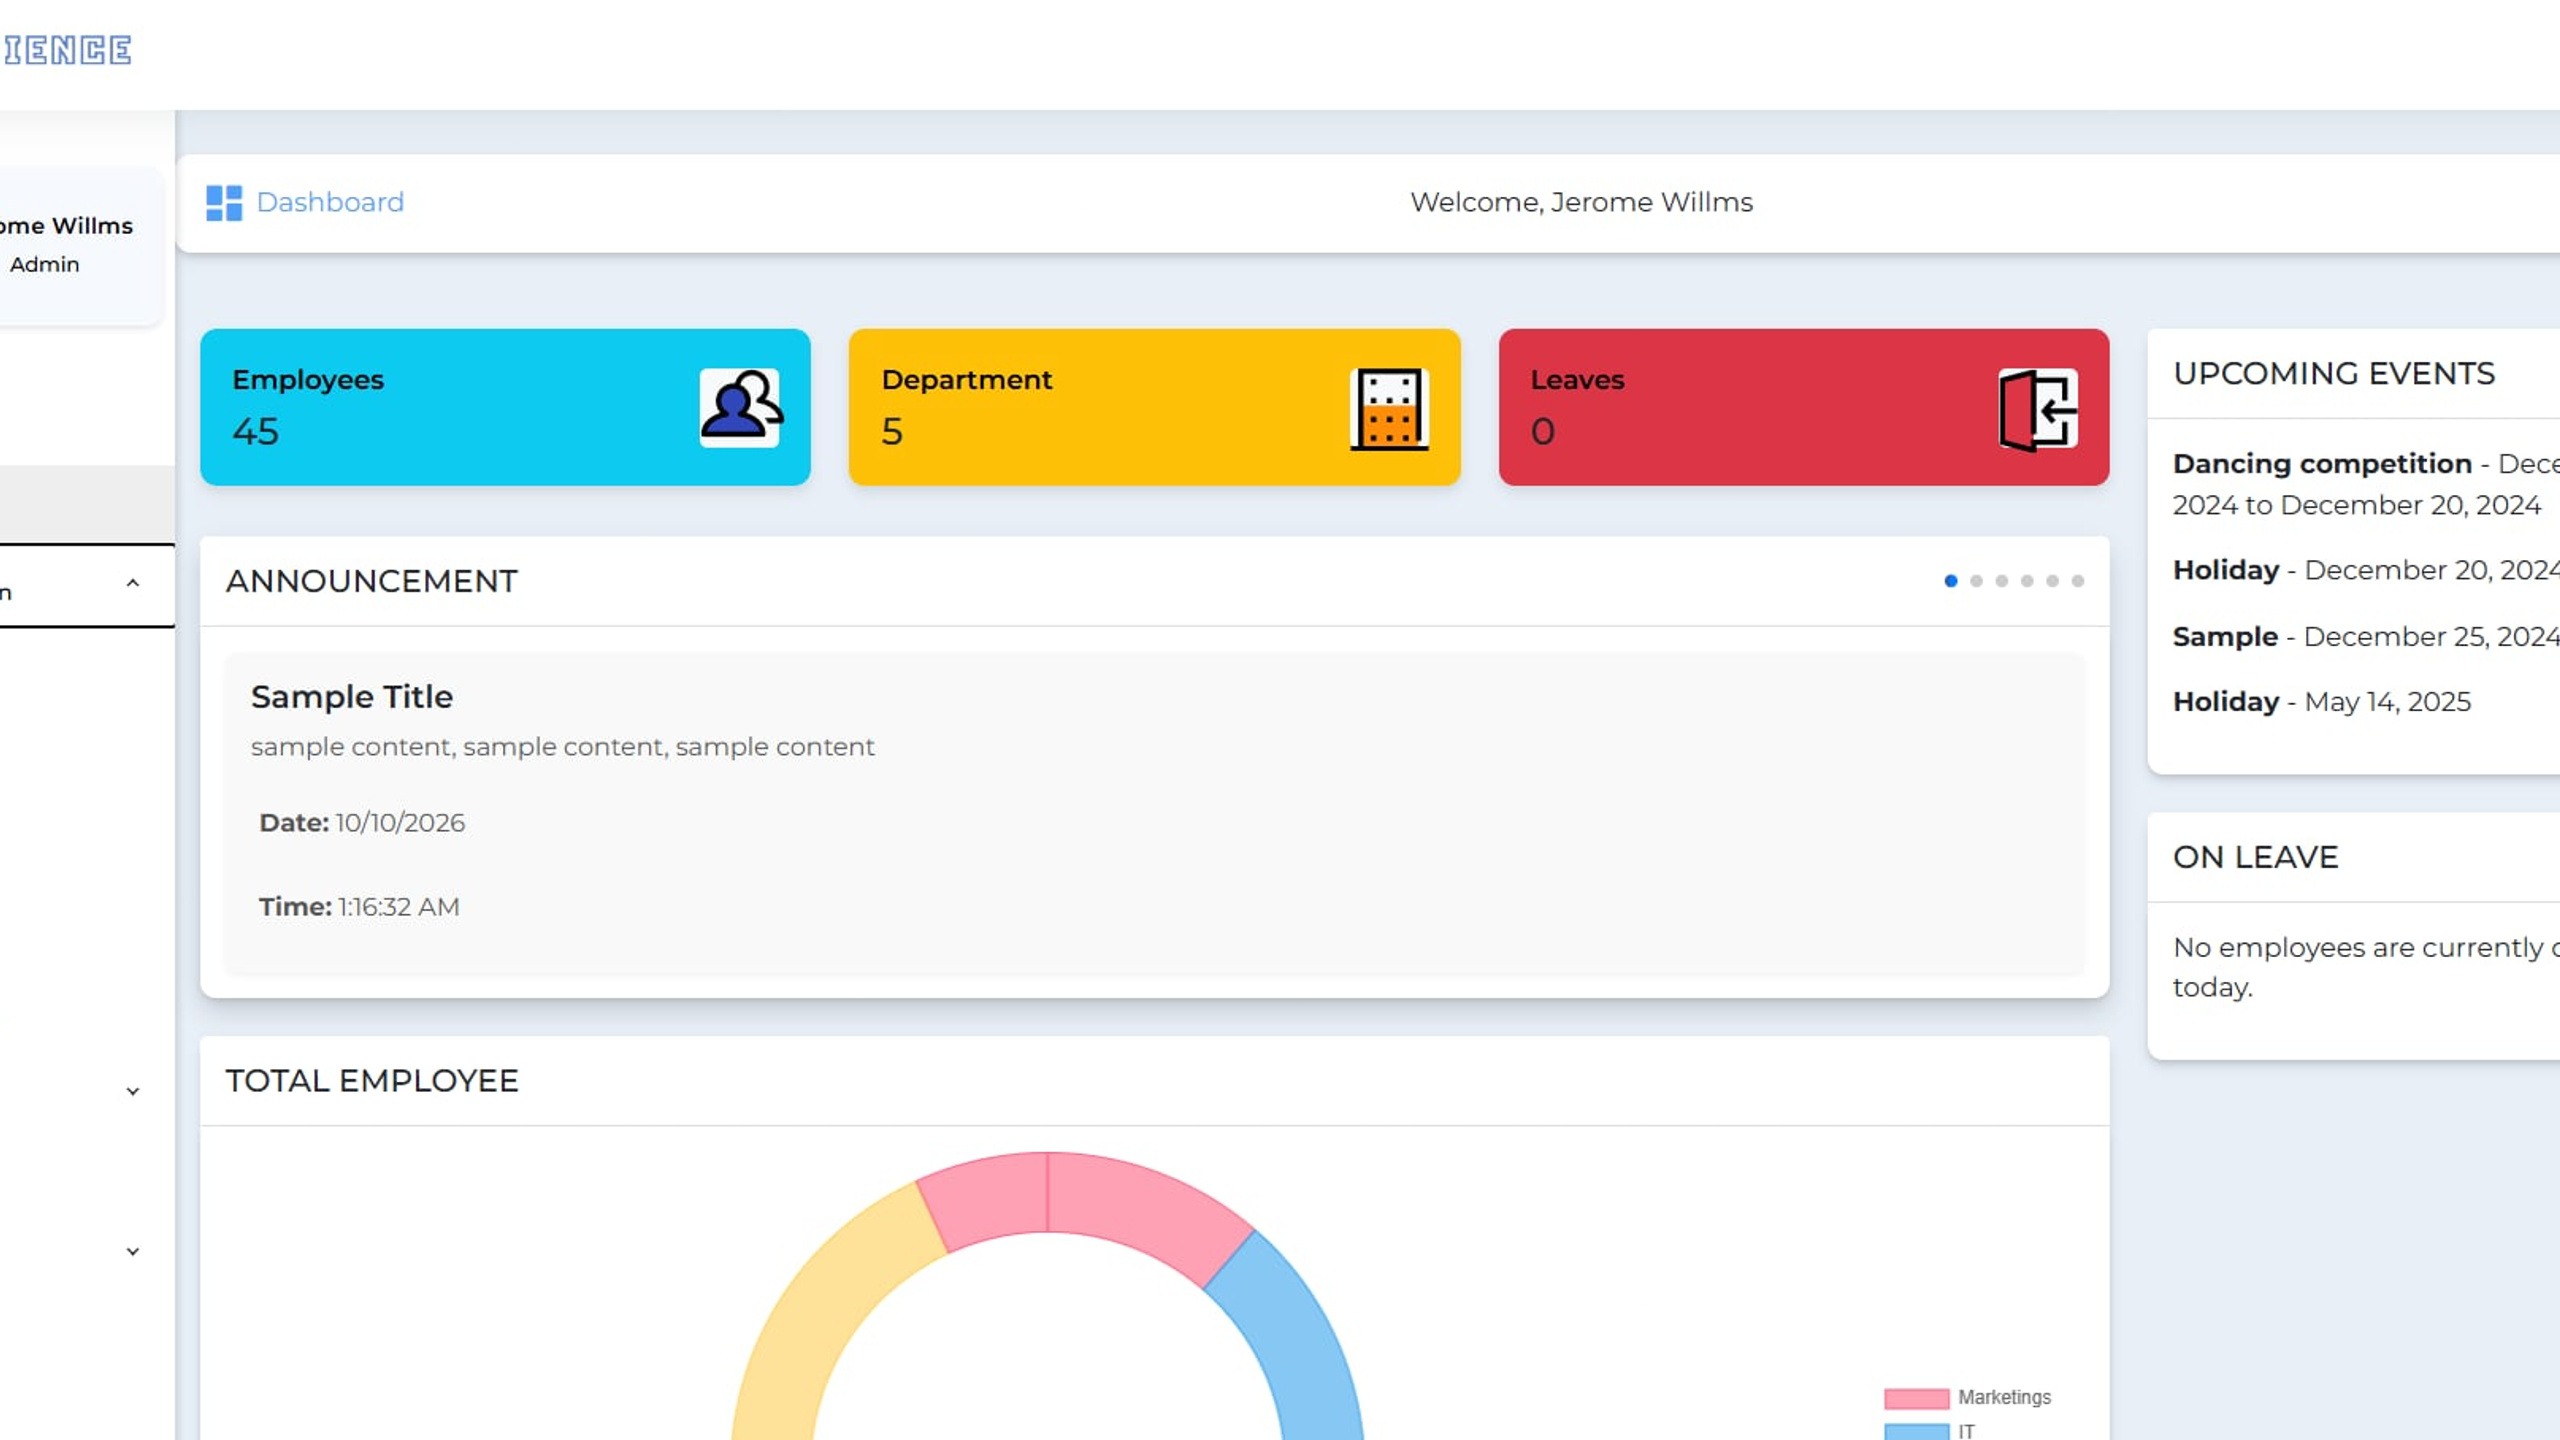Click the Leaves exit-door icon
The width and height of the screenshot is (2560, 1440).
[x=2038, y=409]
